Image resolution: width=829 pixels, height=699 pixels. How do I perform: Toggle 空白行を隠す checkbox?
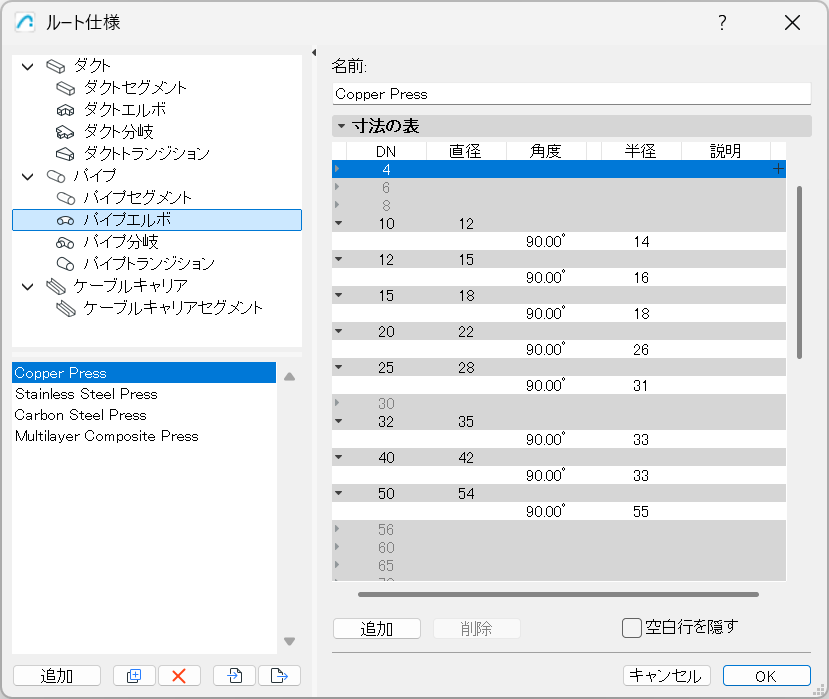click(632, 628)
